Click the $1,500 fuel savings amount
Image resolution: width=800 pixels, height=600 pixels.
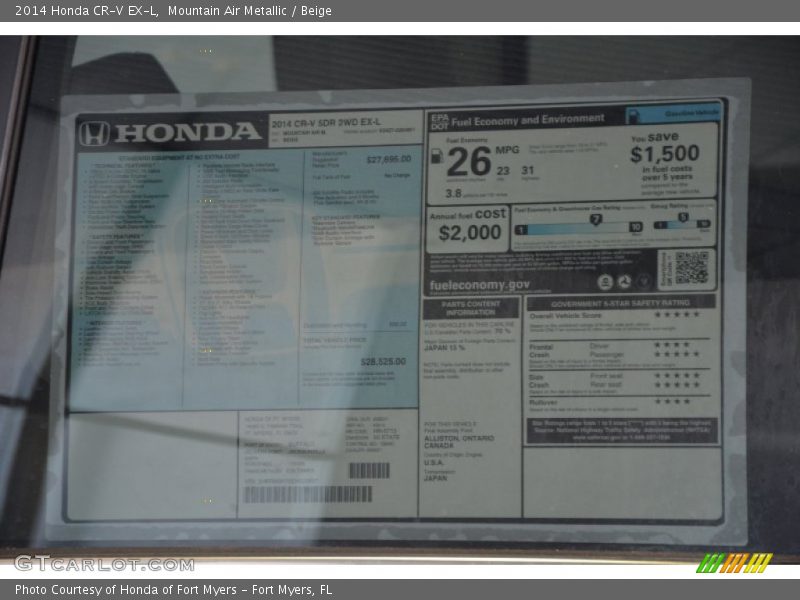(665, 154)
